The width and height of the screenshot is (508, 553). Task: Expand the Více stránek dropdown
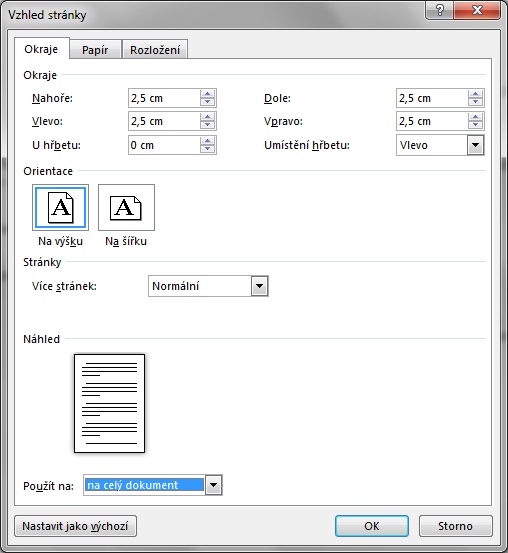[260, 286]
